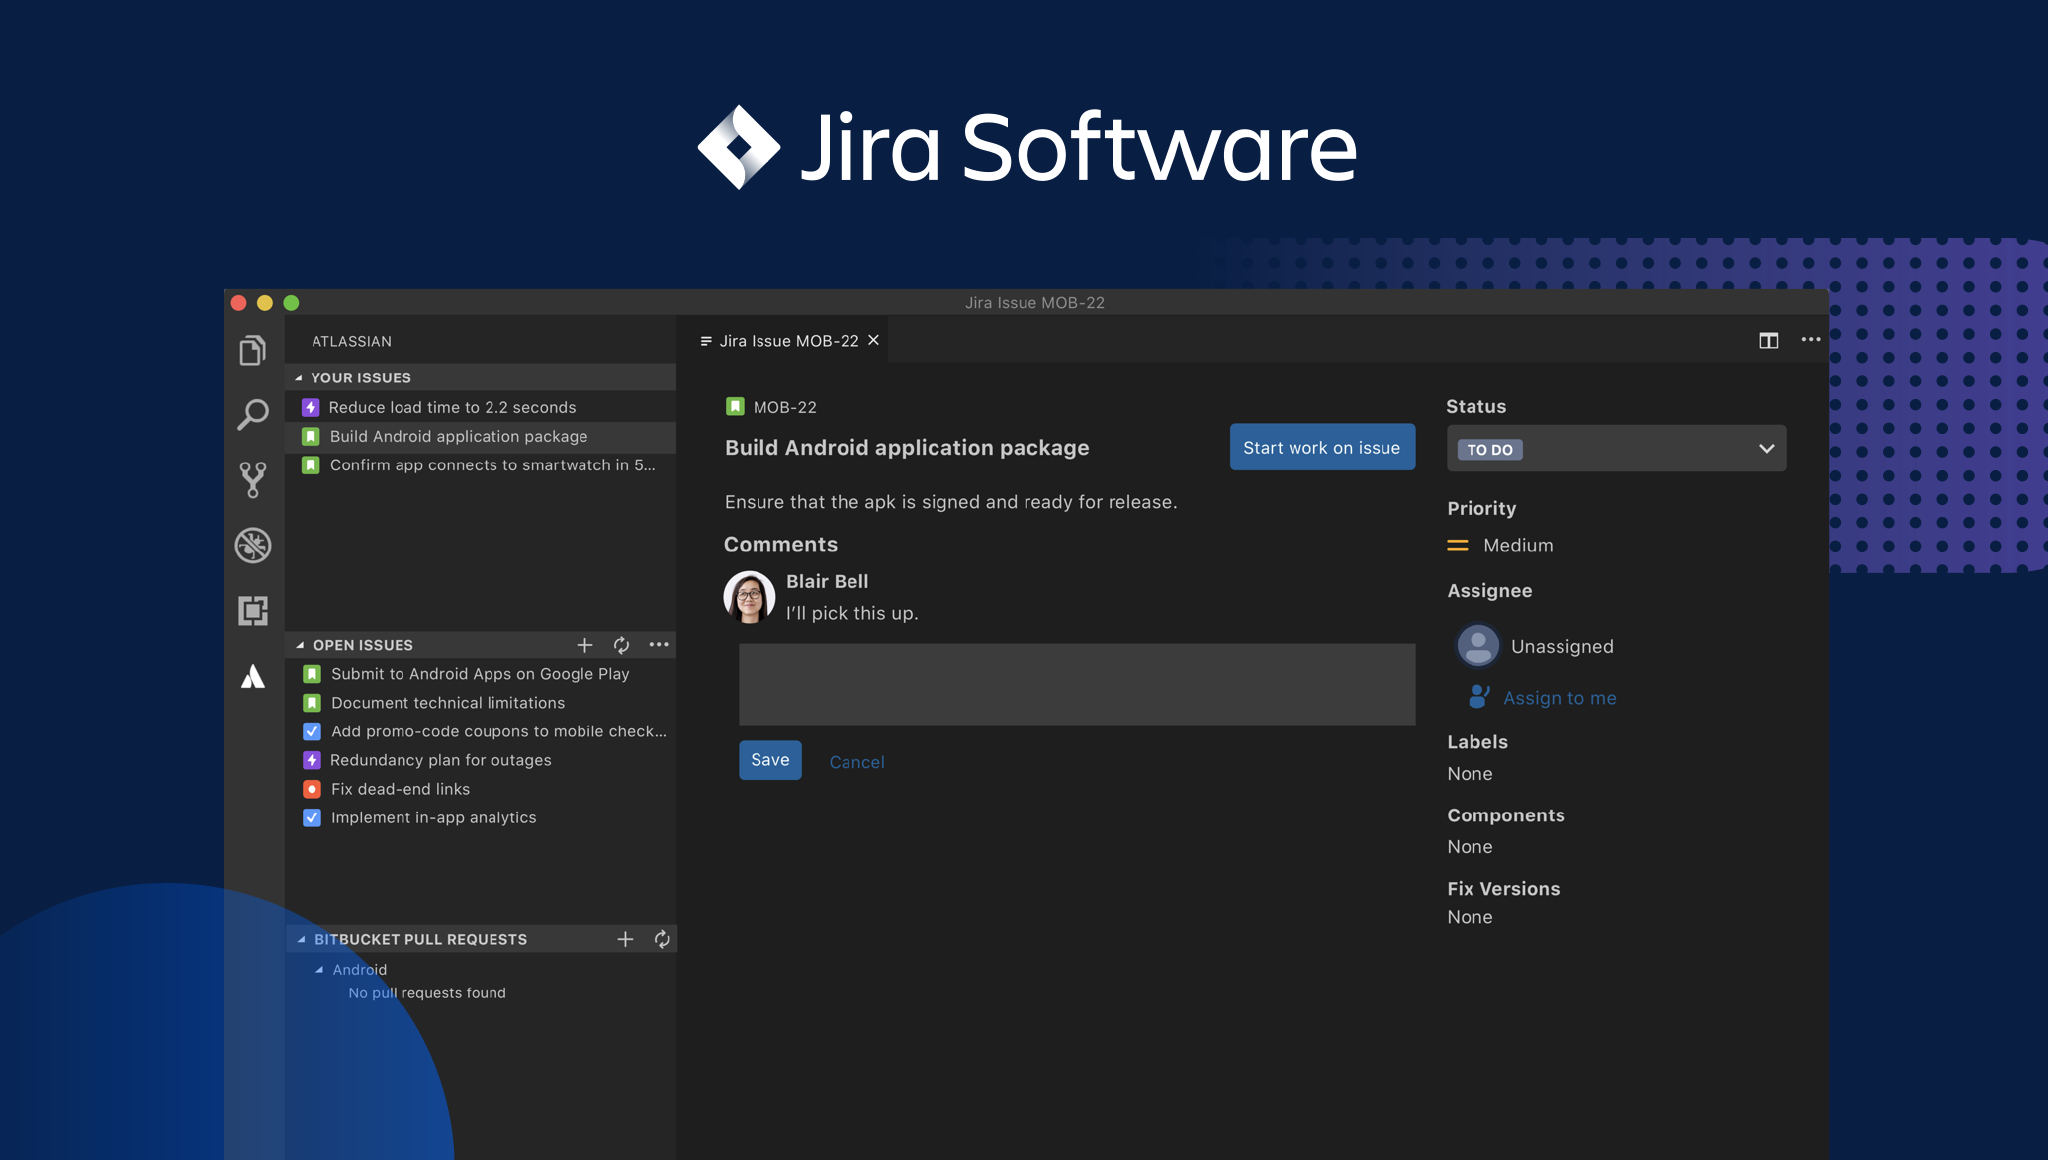Click the split editor icon
2048x1160 pixels.
tap(1768, 341)
